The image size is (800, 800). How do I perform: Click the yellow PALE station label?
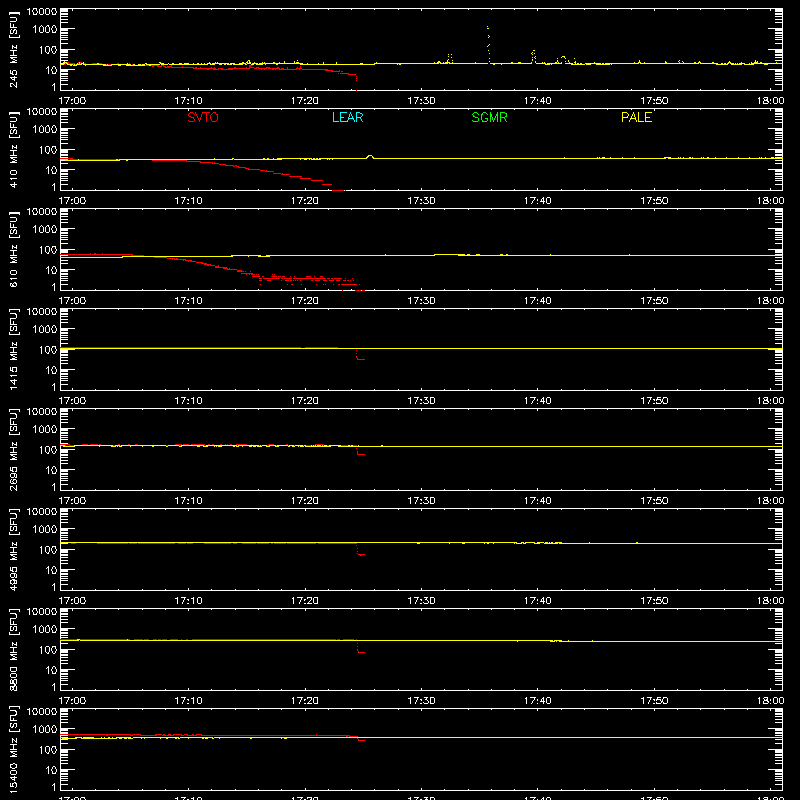click(x=636, y=117)
